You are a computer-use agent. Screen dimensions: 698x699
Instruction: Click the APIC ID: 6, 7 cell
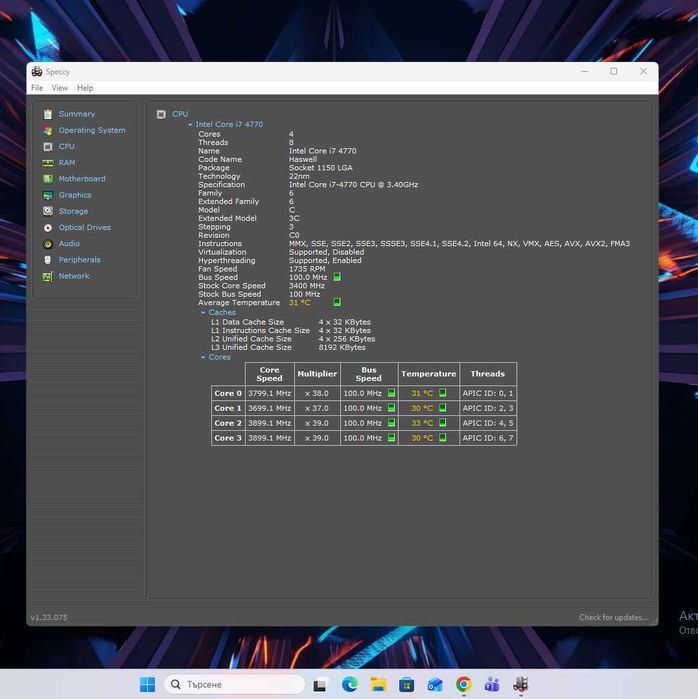488,438
